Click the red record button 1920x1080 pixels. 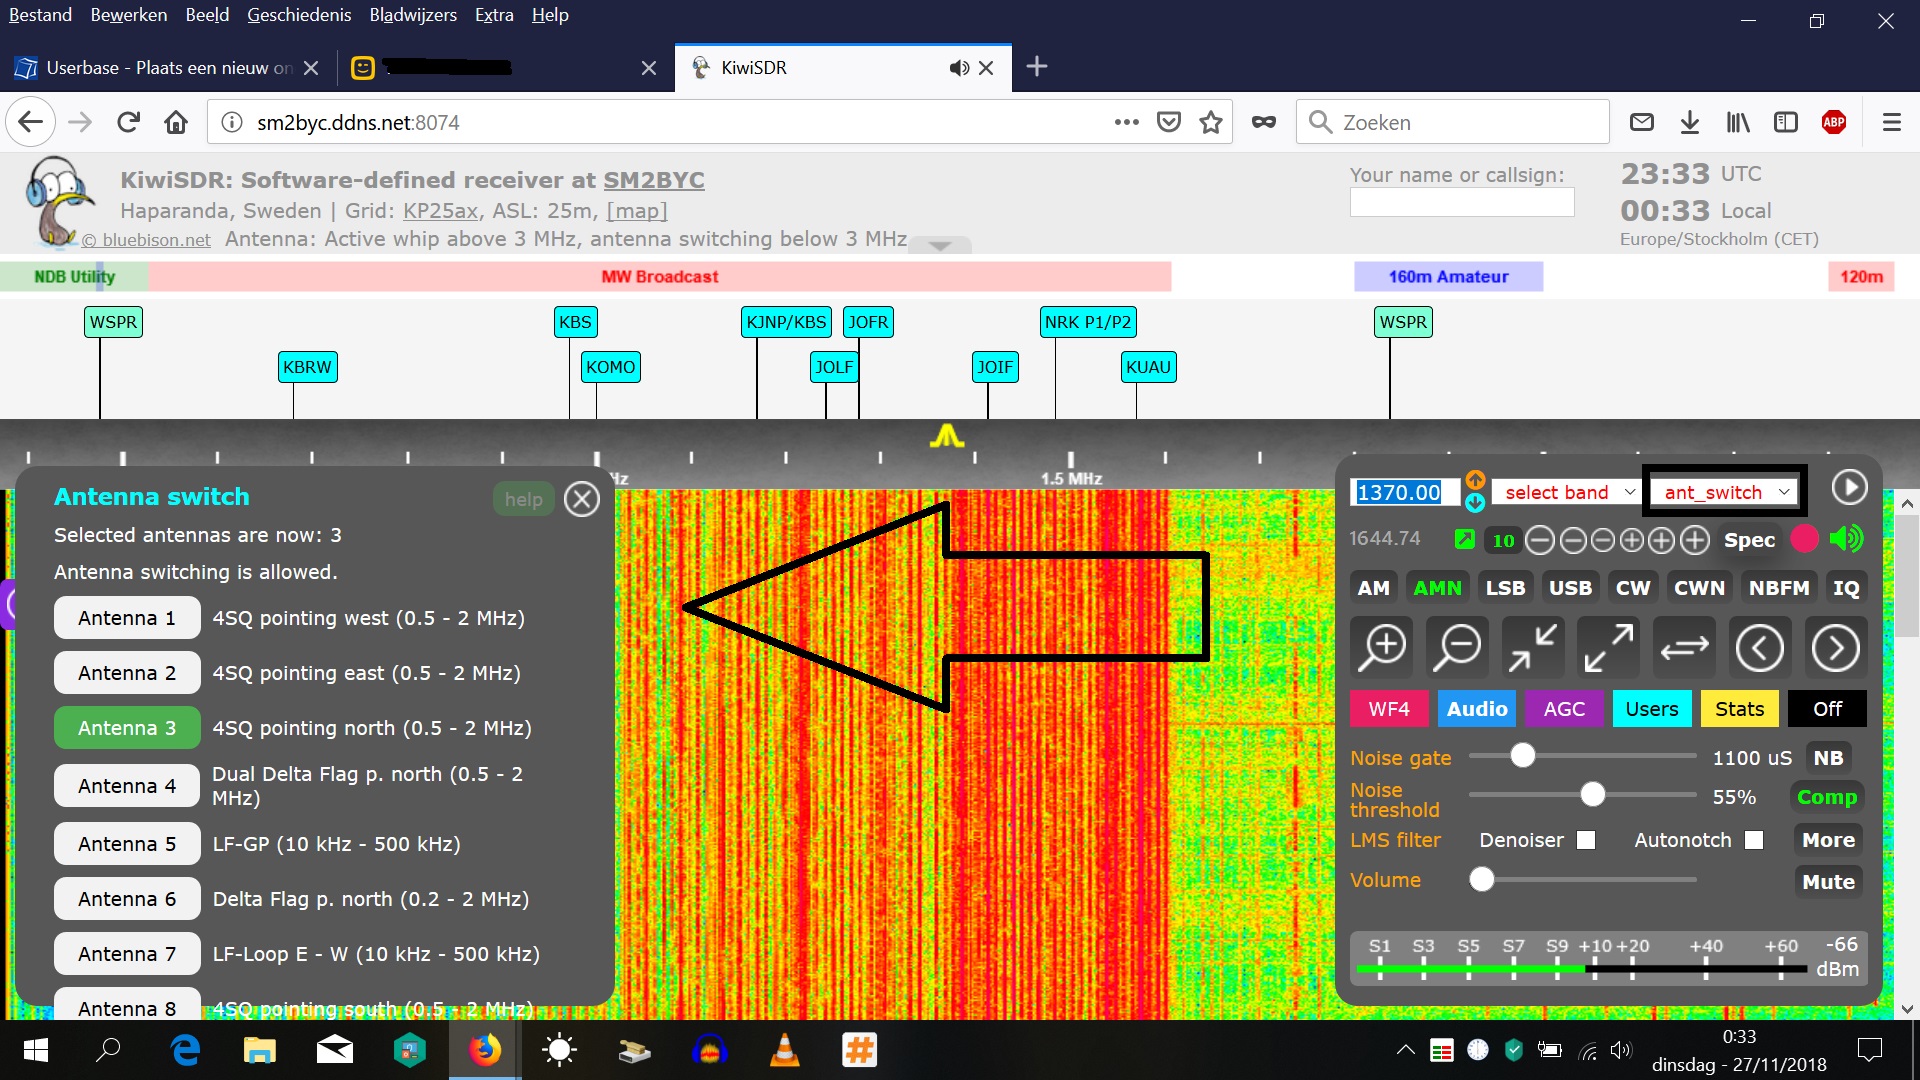click(1804, 539)
